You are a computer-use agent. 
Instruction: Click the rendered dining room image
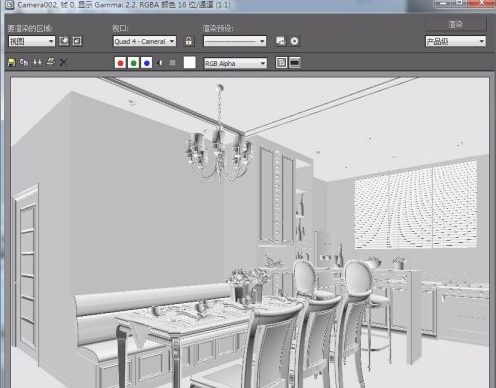click(250, 233)
